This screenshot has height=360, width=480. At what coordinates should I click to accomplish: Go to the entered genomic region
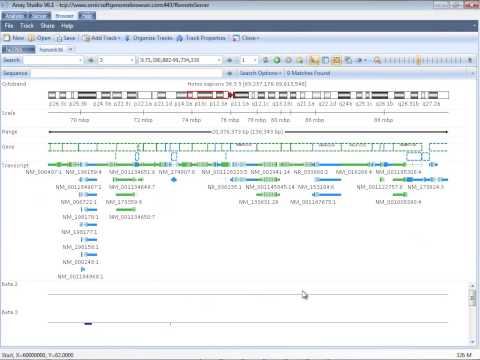(229, 60)
